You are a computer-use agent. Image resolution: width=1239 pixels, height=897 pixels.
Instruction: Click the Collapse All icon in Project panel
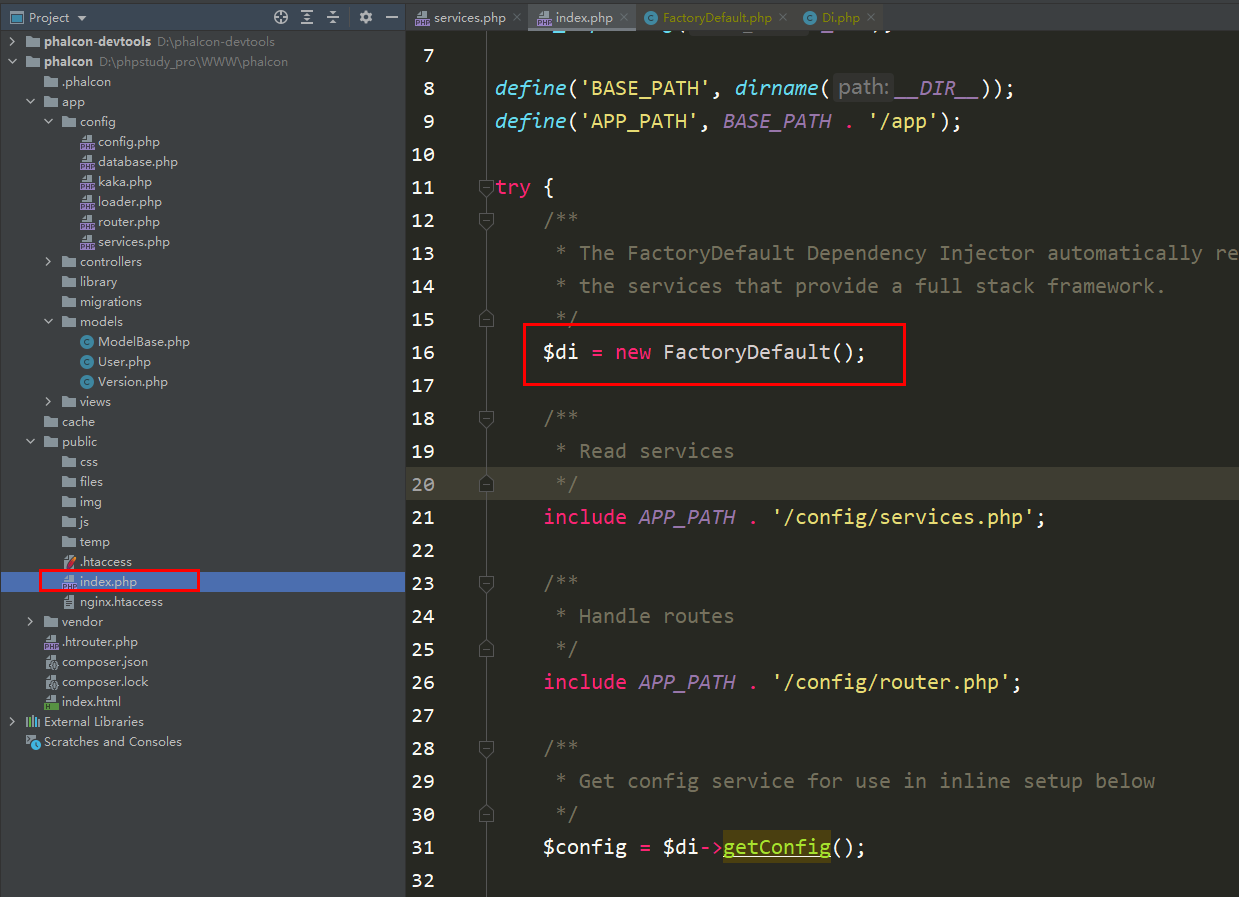pos(333,17)
